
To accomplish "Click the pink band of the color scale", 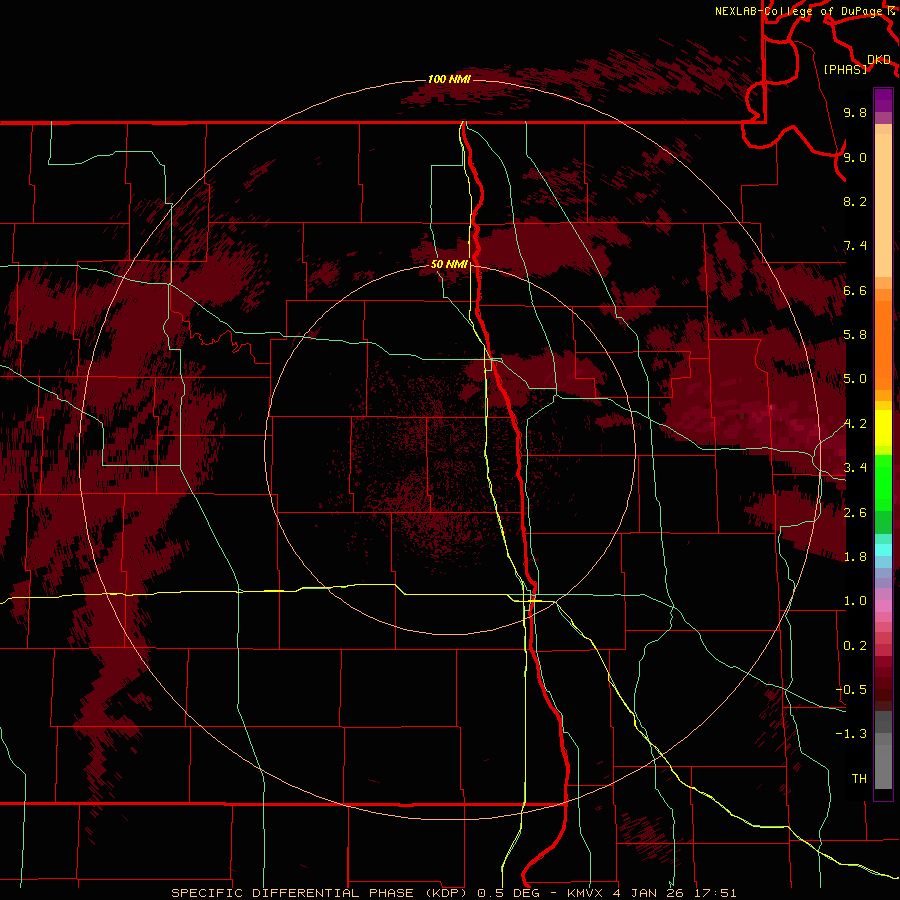I will pyautogui.click(x=883, y=606).
